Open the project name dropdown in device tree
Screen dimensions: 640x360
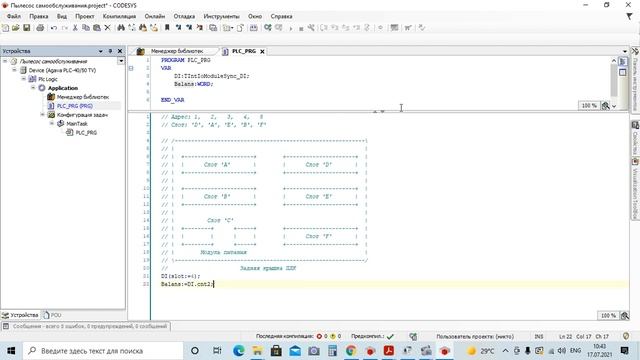[121, 61]
